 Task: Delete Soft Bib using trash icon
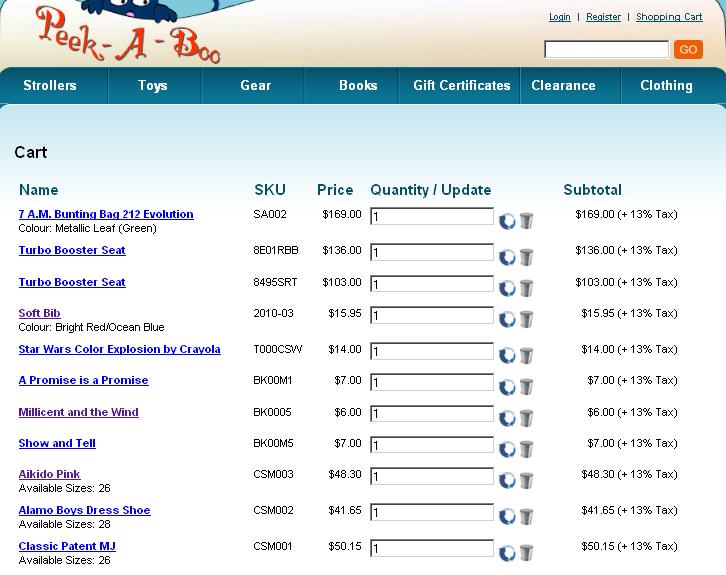526,319
